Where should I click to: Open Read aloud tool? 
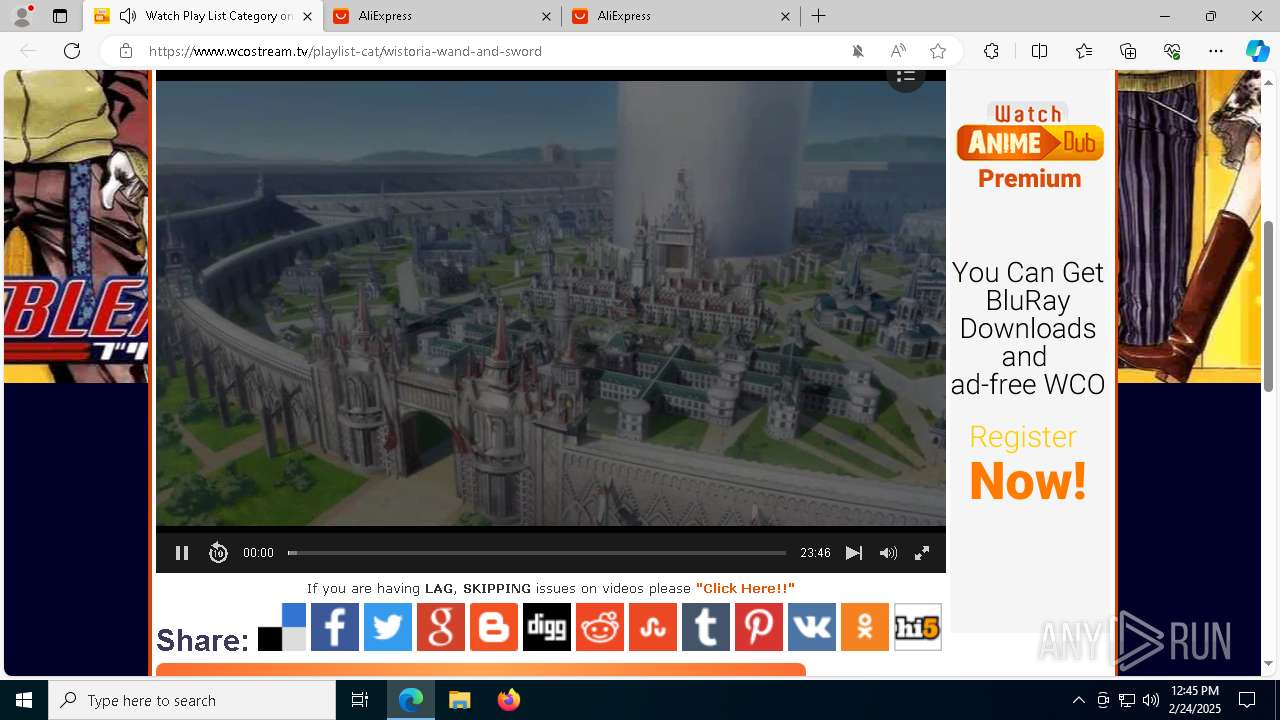tap(898, 51)
